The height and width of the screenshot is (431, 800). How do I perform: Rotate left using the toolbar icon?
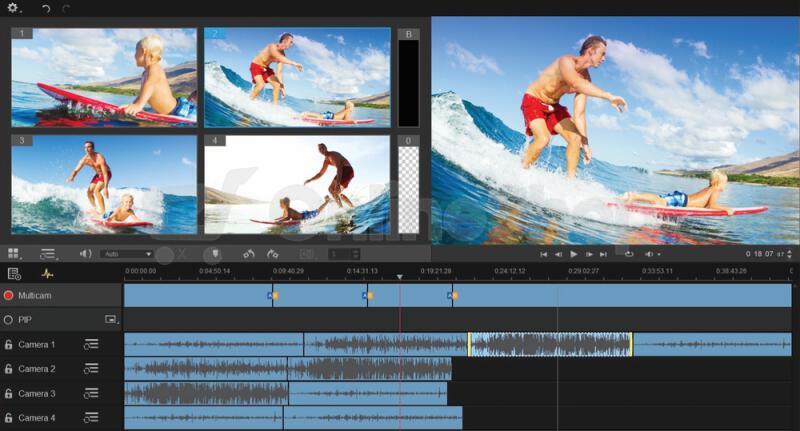pyautogui.click(x=249, y=253)
